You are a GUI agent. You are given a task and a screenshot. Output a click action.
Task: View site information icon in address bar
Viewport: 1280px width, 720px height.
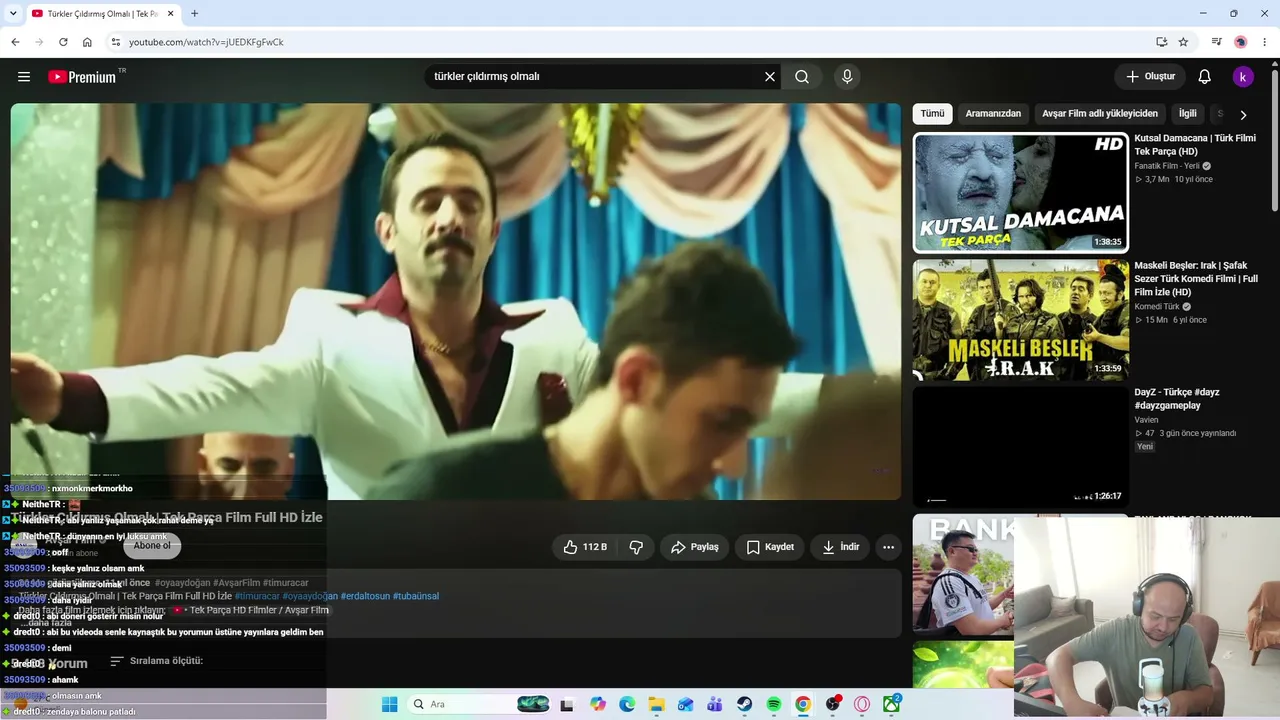coord(115,42)
